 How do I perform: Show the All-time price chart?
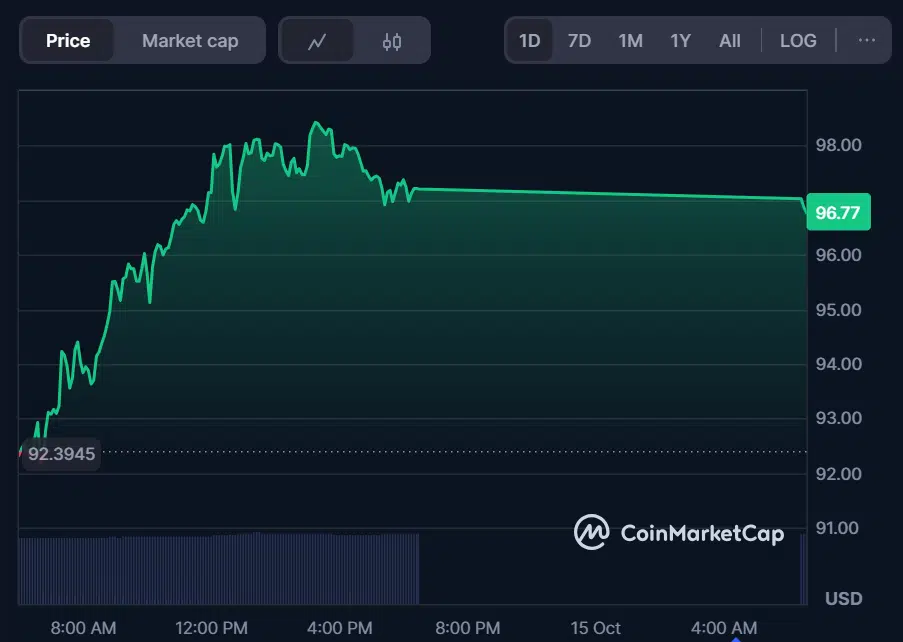click(x=730, y=40)
